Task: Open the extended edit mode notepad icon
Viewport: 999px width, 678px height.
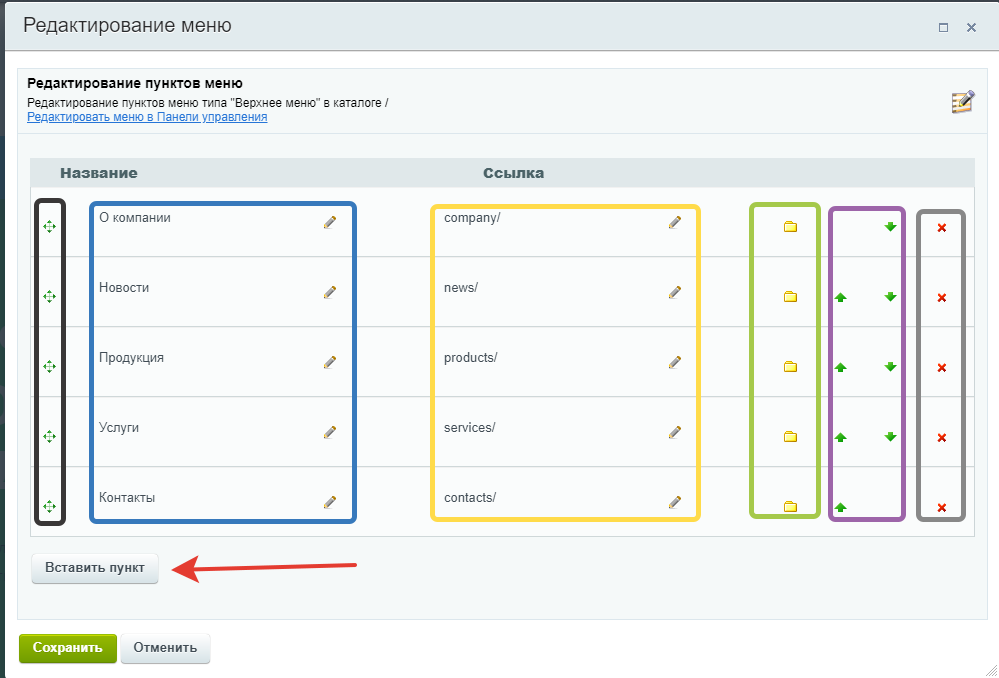Action: [963, 102]
